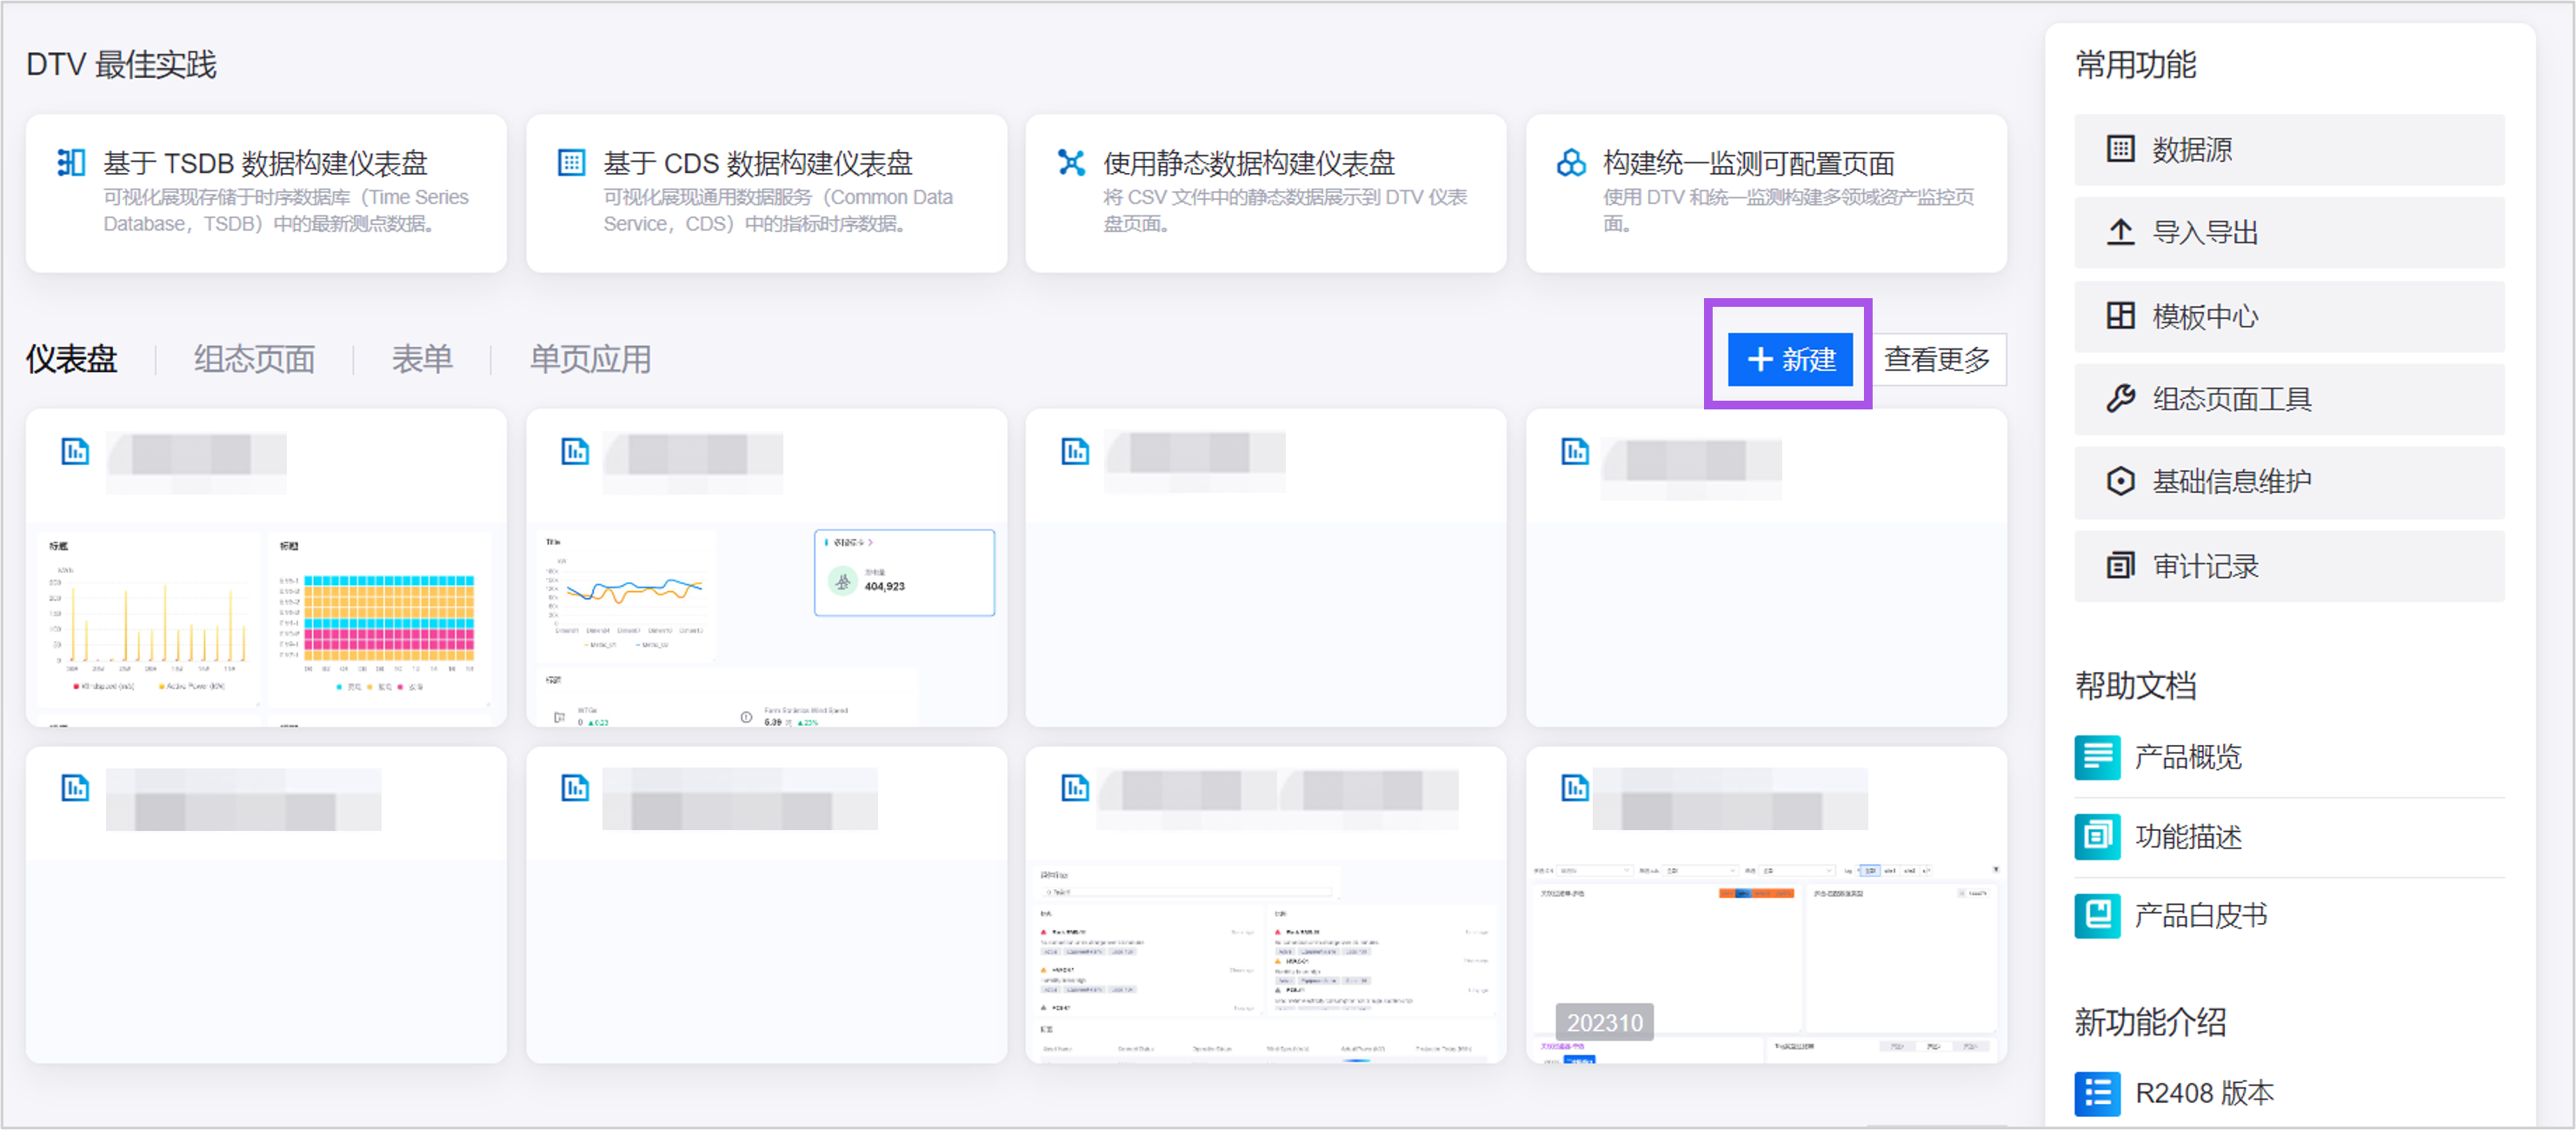The height and width of the screenshot is (1130, 2576).
Task: Open the 功能描述 help link
Action: [2187, 836]
